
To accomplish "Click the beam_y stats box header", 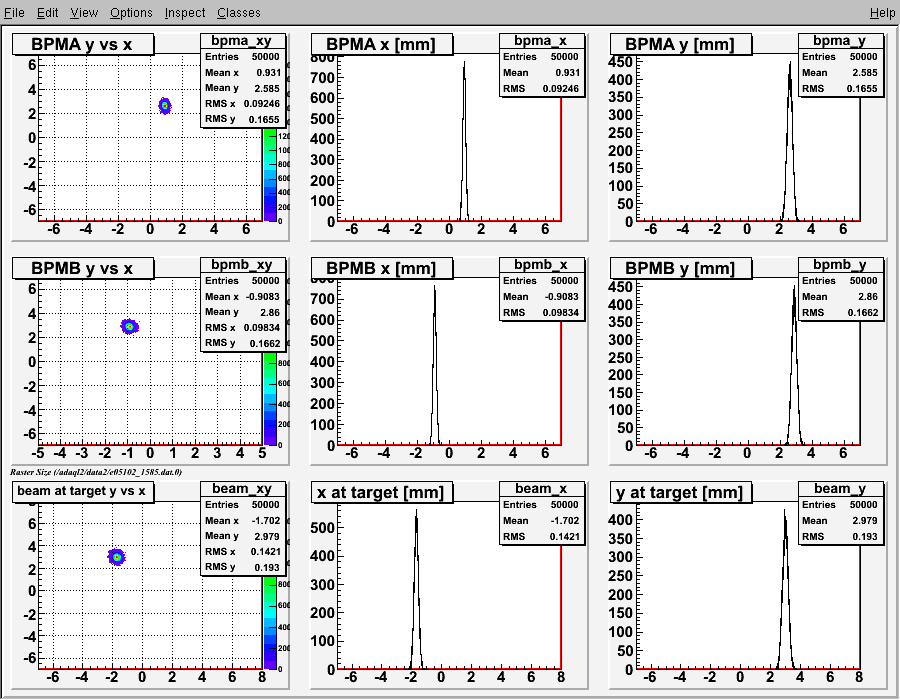I will pyautogui.click(x=840, y=488).
